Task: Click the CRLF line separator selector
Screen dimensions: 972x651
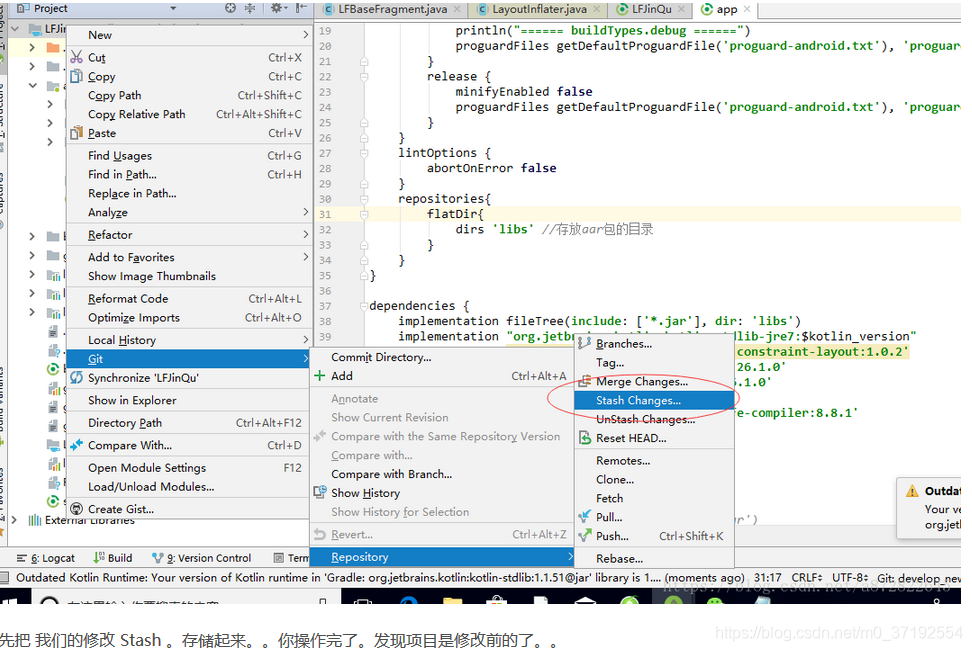Action: tap(806, 577)
